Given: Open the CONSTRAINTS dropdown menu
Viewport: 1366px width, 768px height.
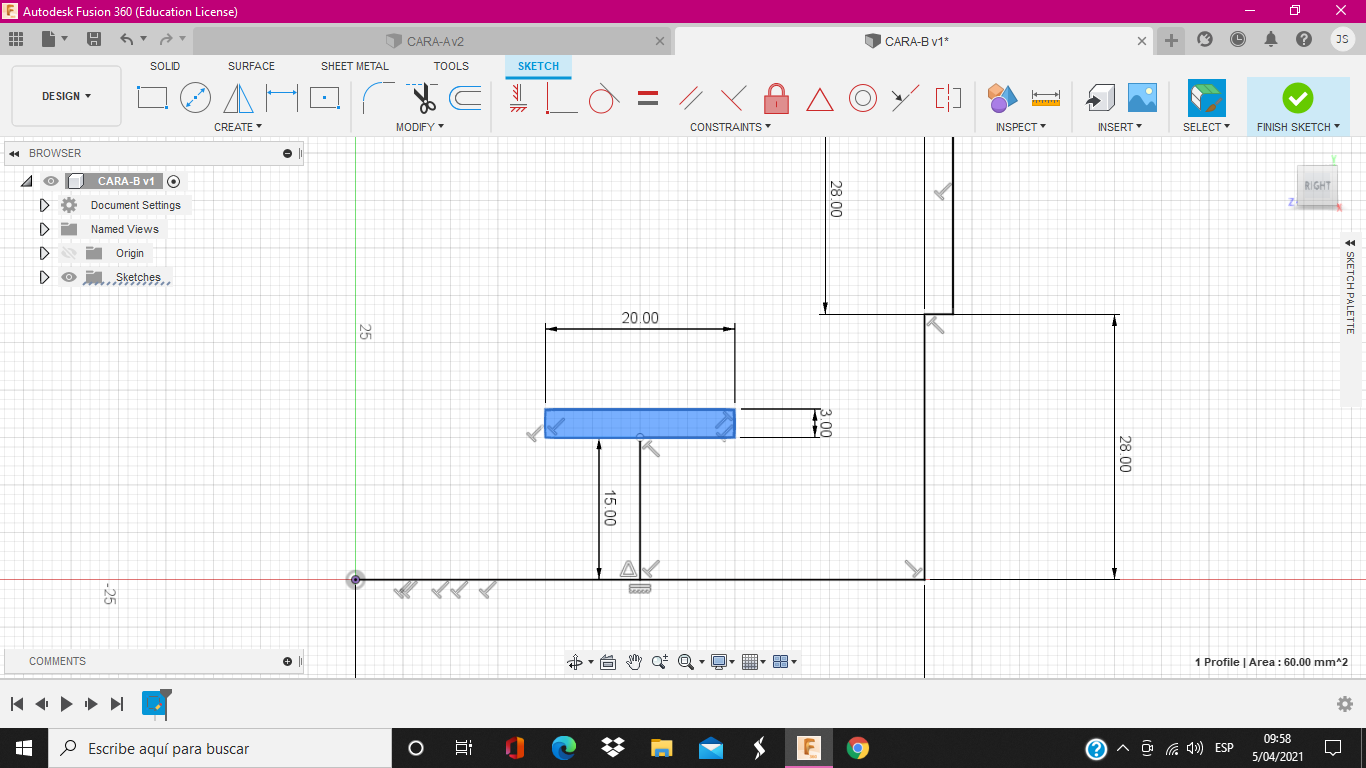Looking at the screenshot, I should (x=731, y=127).
